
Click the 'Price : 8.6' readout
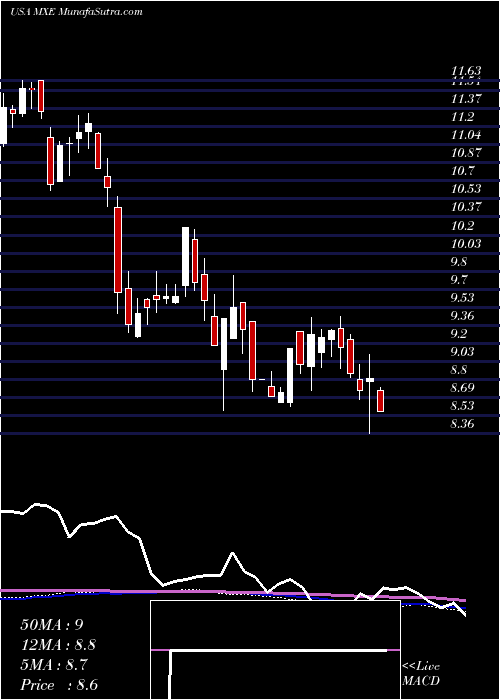tap(59, 685)
